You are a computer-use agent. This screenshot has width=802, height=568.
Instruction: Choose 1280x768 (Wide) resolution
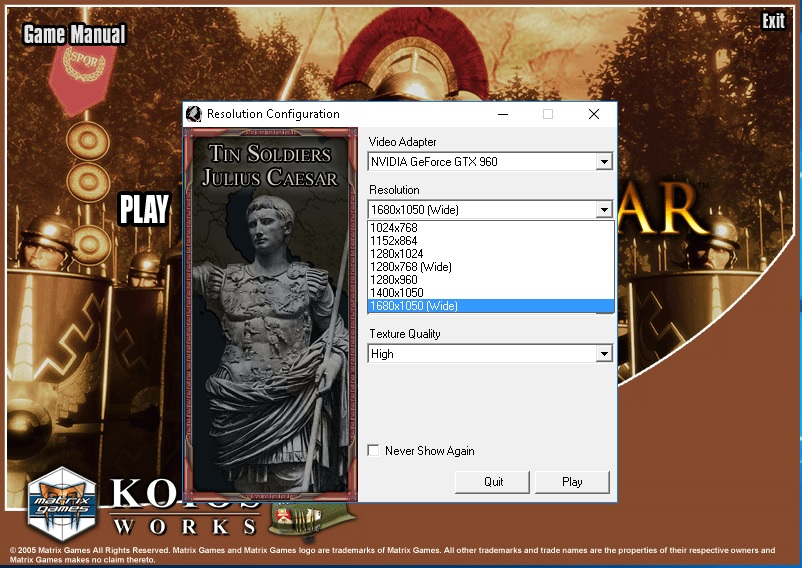[x=491, y=267]
